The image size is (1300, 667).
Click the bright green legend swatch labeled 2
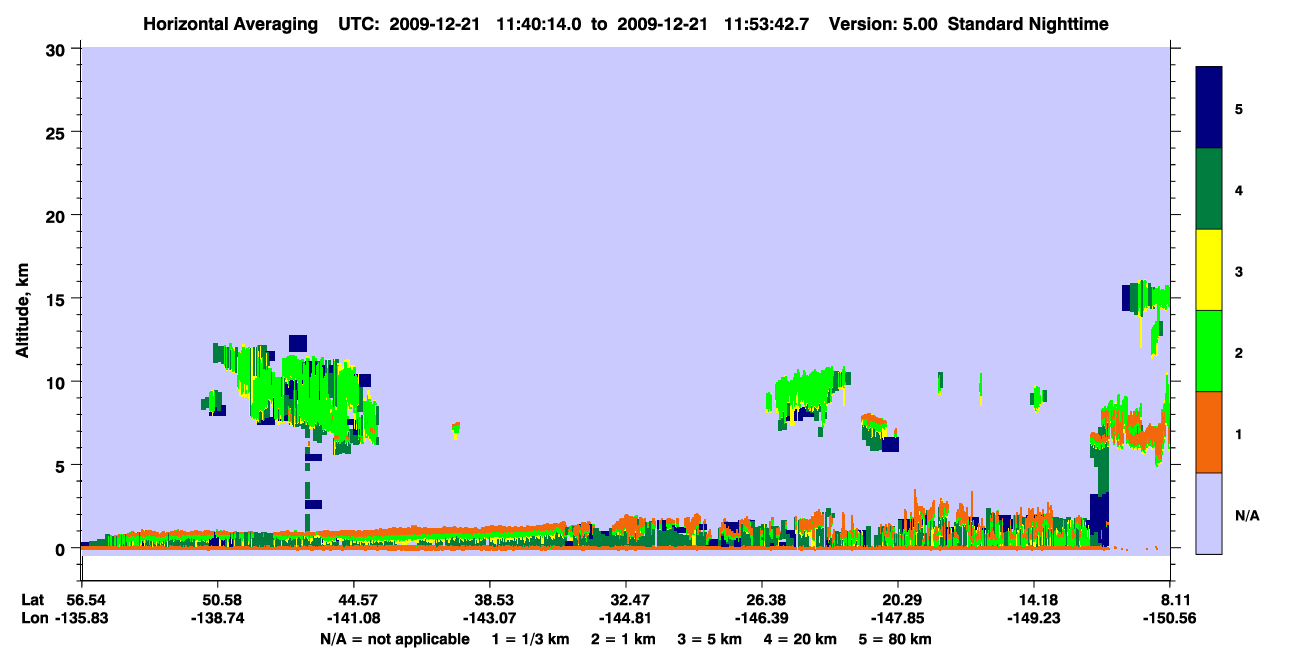pos(1209,351)
